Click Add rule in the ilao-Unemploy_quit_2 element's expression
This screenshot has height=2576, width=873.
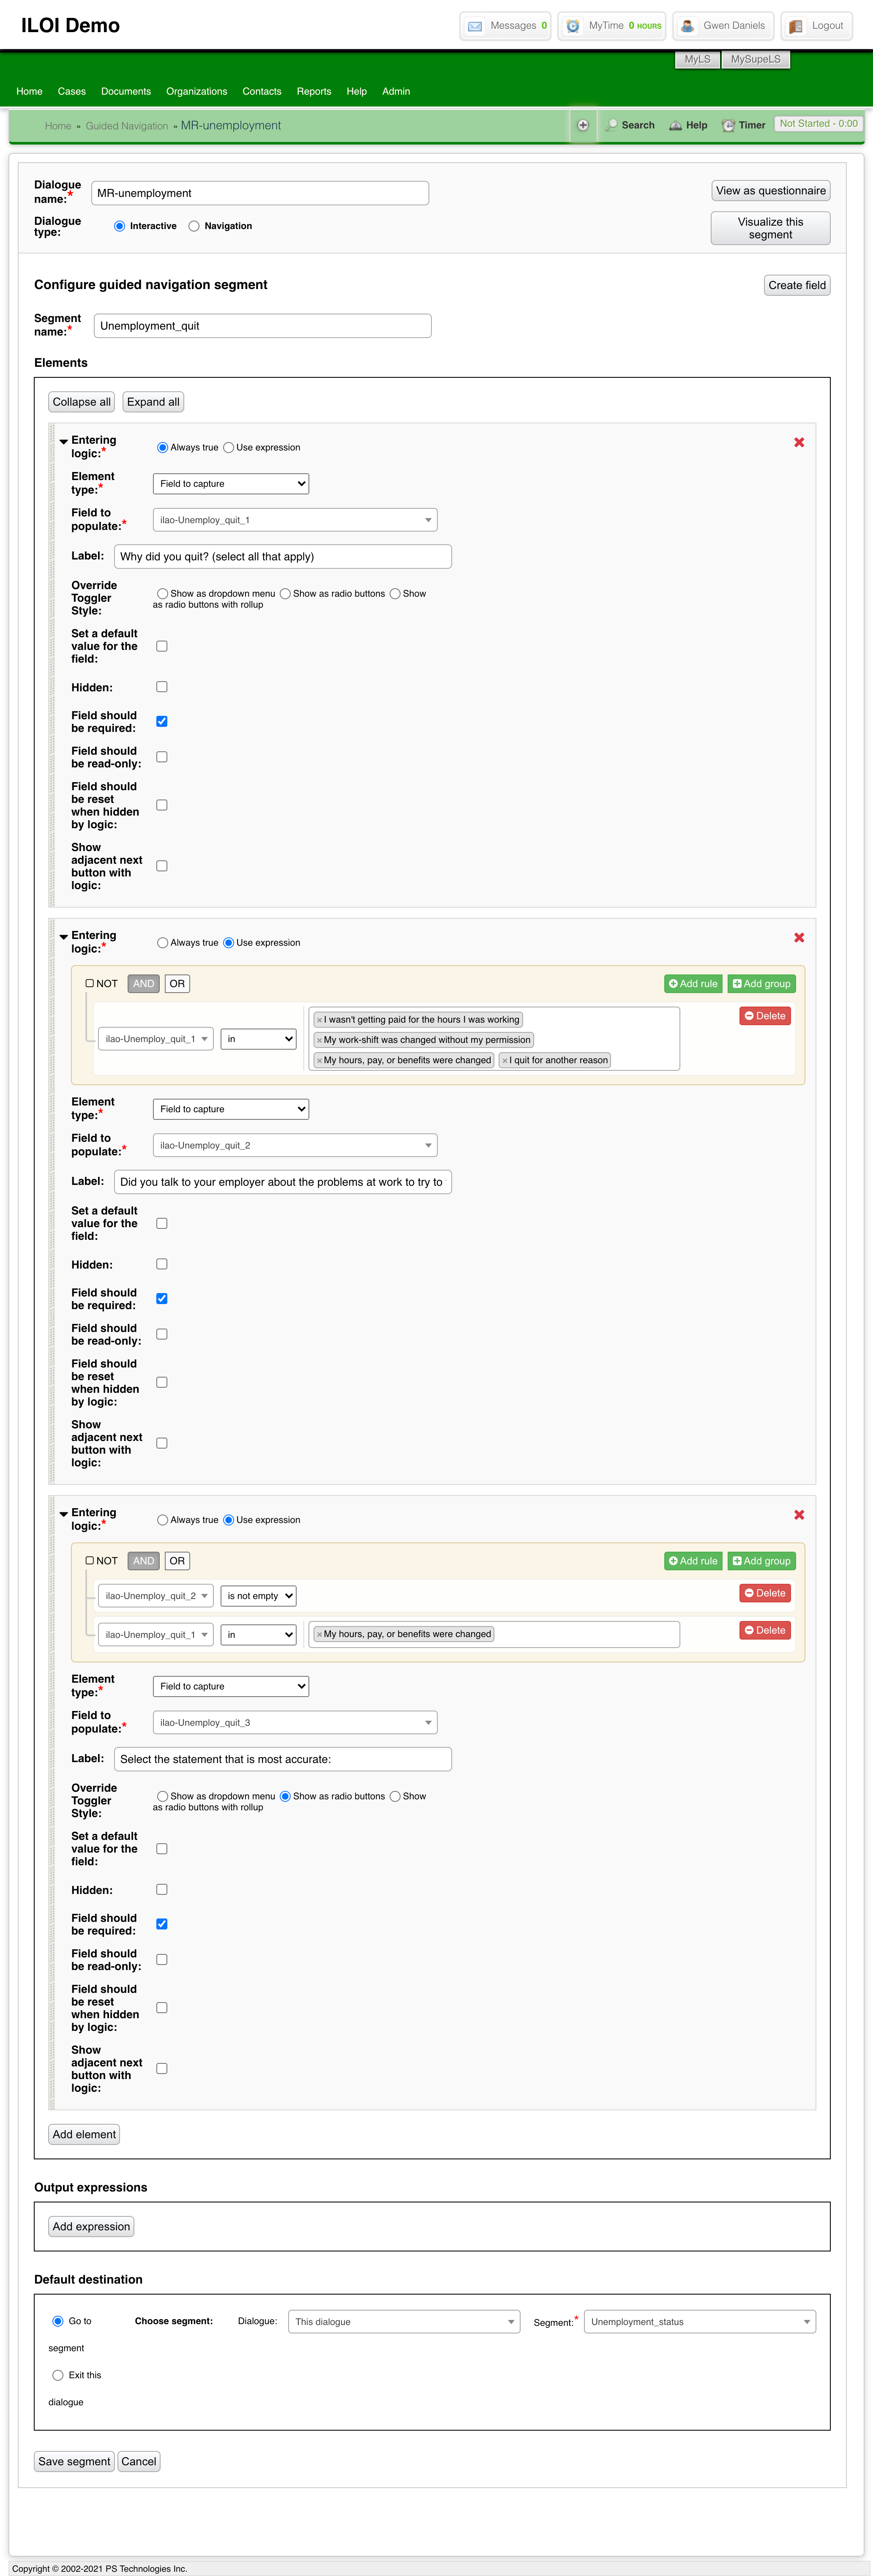[693, 984]
